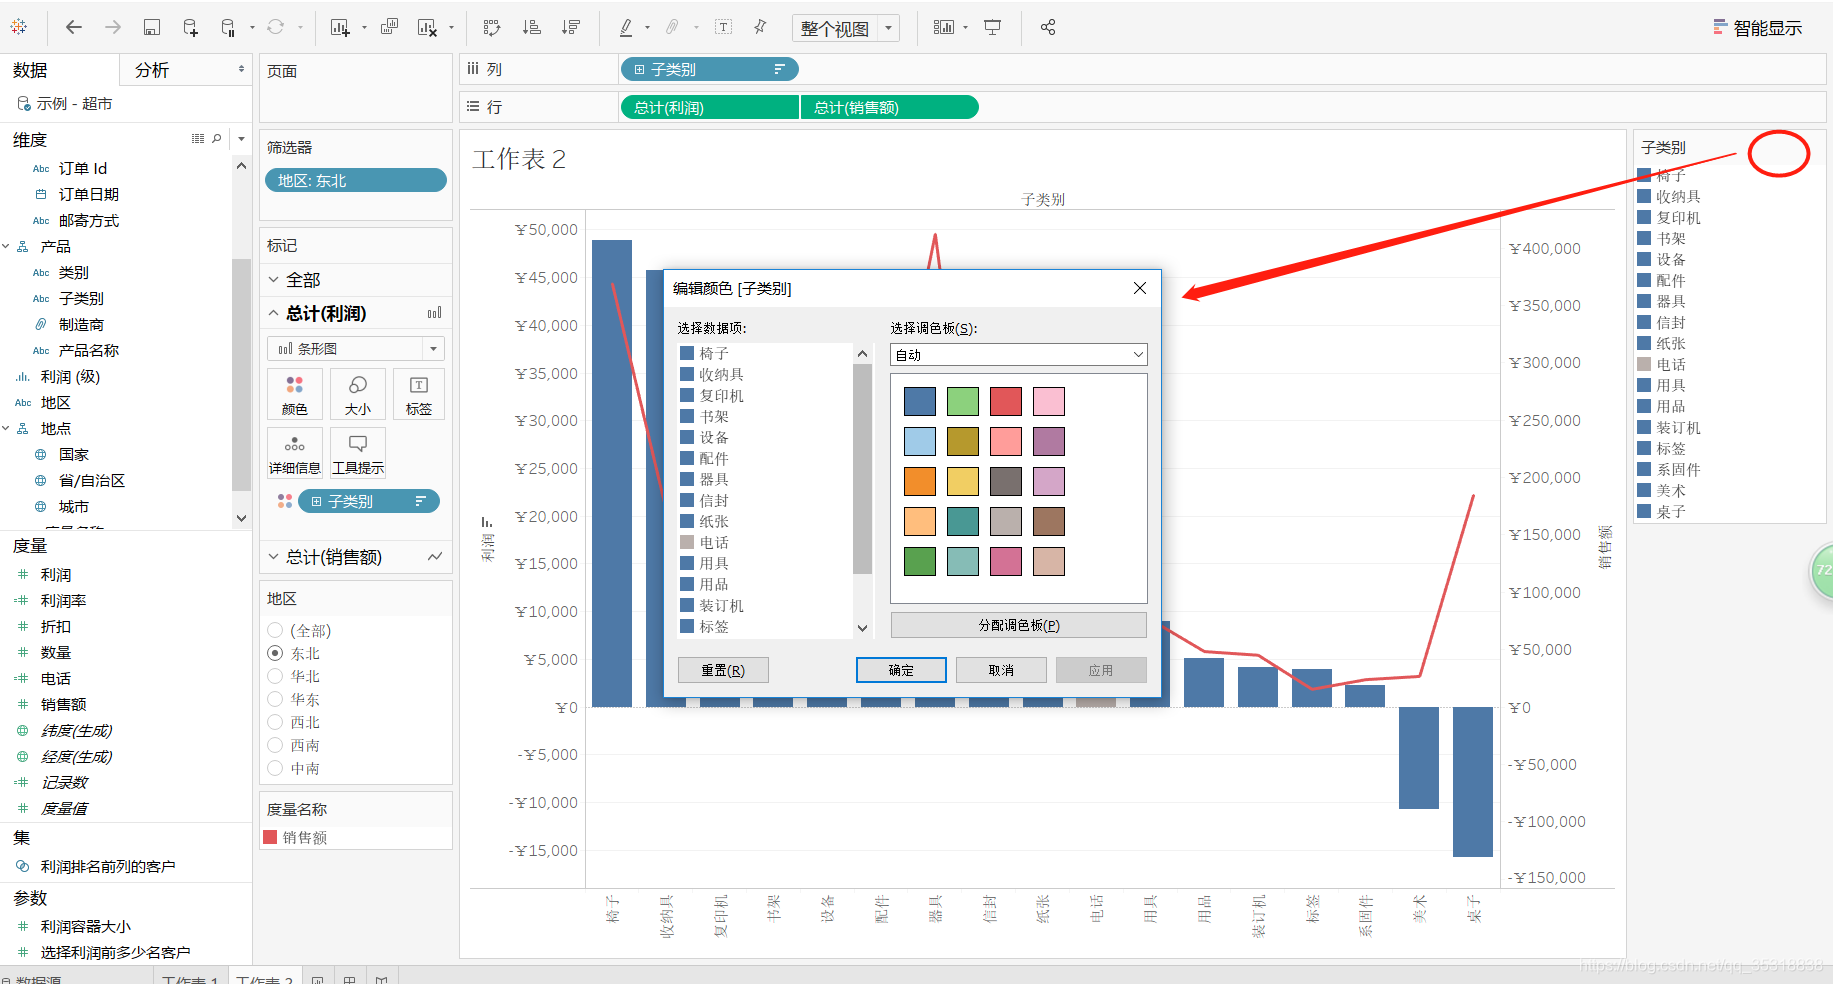Toggle mark labels with T icon

point(723,27)
